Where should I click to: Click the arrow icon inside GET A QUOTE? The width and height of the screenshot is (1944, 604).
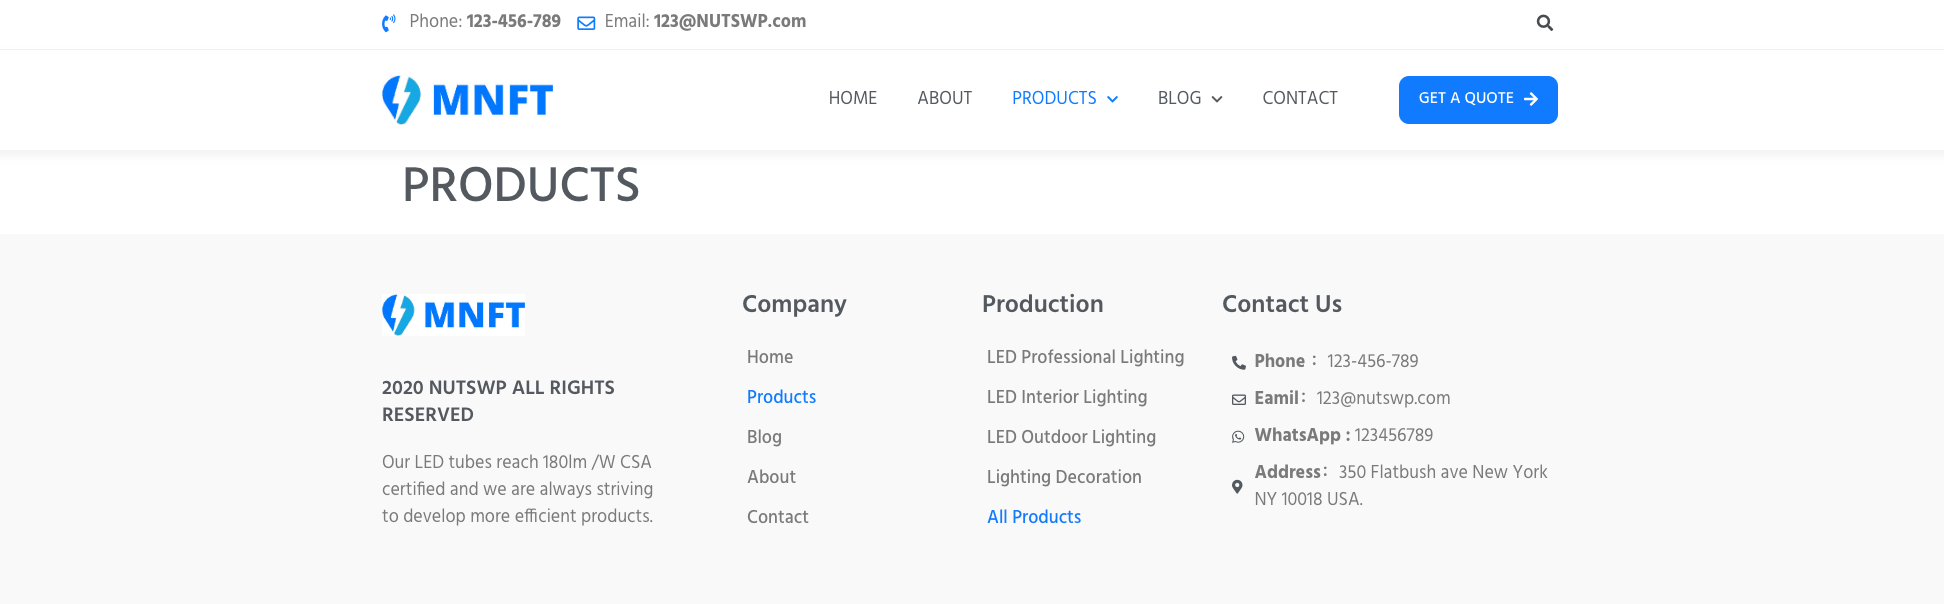pos(1529,99)
